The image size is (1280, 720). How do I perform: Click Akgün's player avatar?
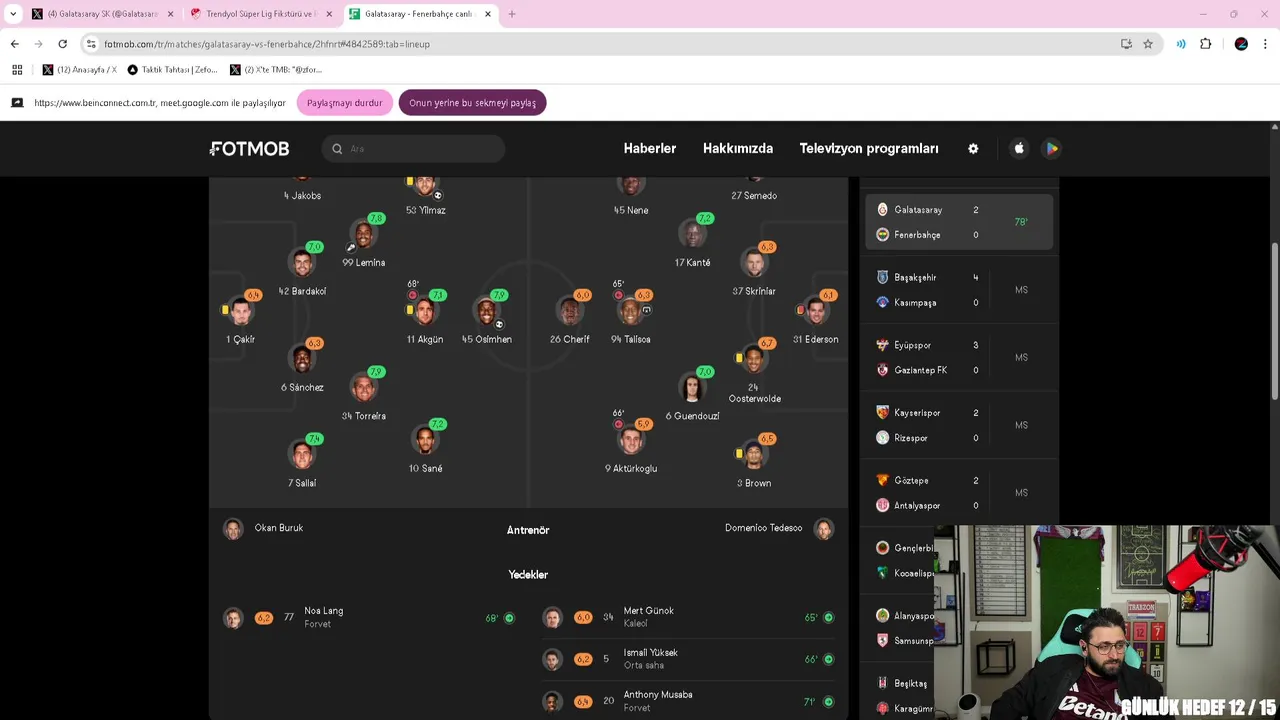[425, 311]
